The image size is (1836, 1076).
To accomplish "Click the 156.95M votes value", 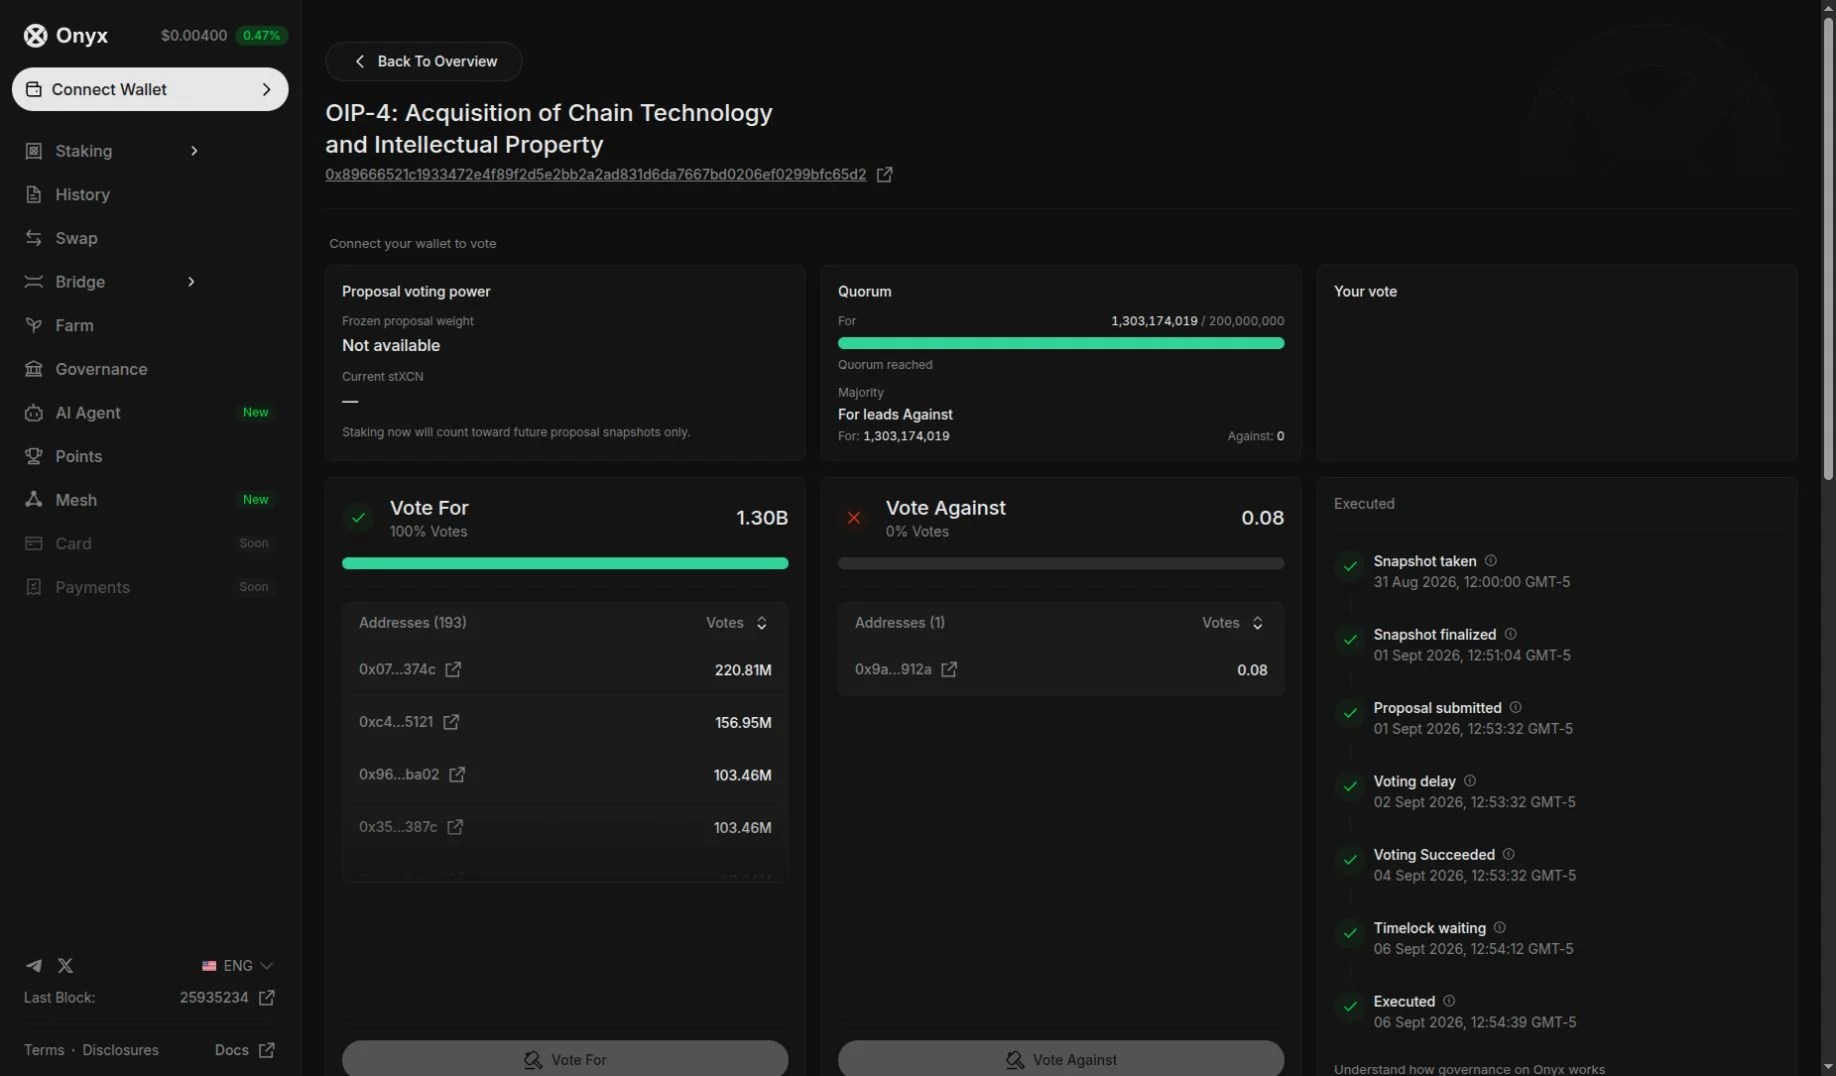I will (743, 722).
